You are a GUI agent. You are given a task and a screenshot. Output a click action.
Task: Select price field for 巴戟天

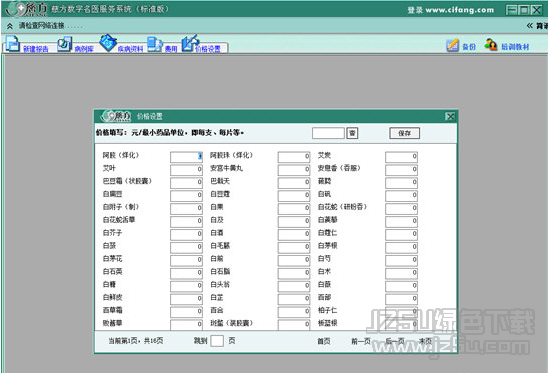[294, 182]
